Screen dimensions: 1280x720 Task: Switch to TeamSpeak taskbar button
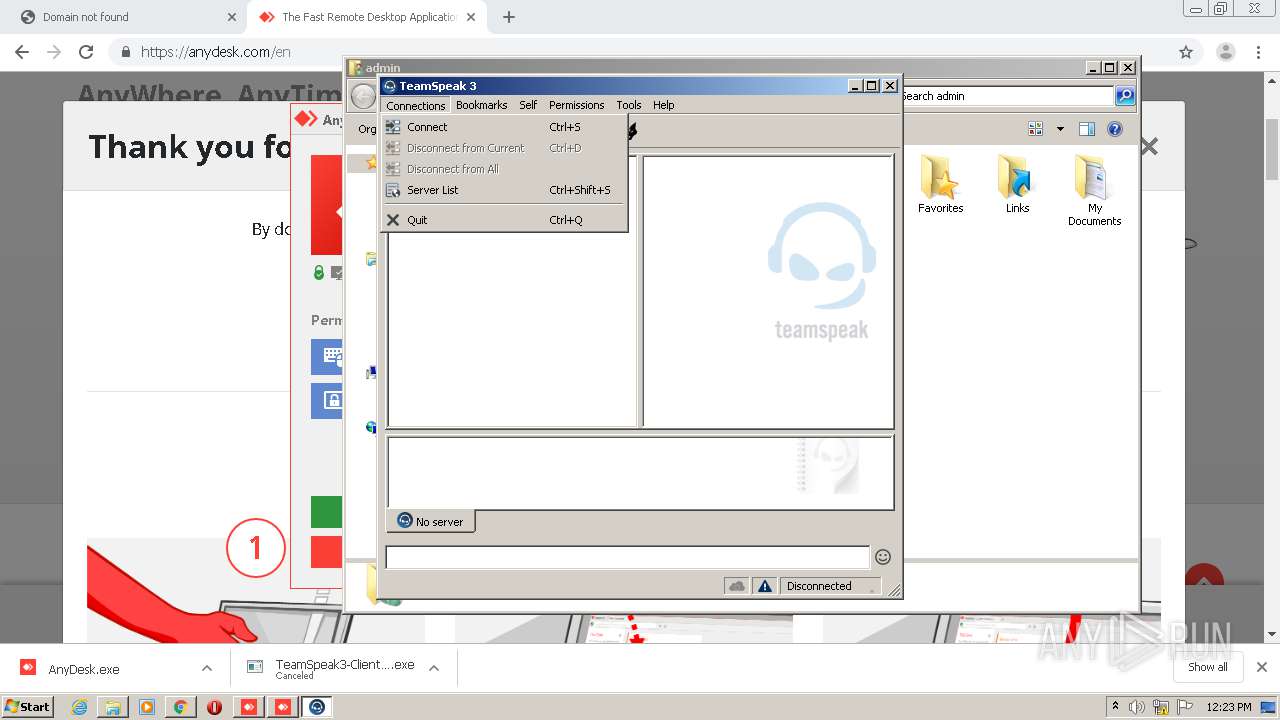(x=317, y=707)
